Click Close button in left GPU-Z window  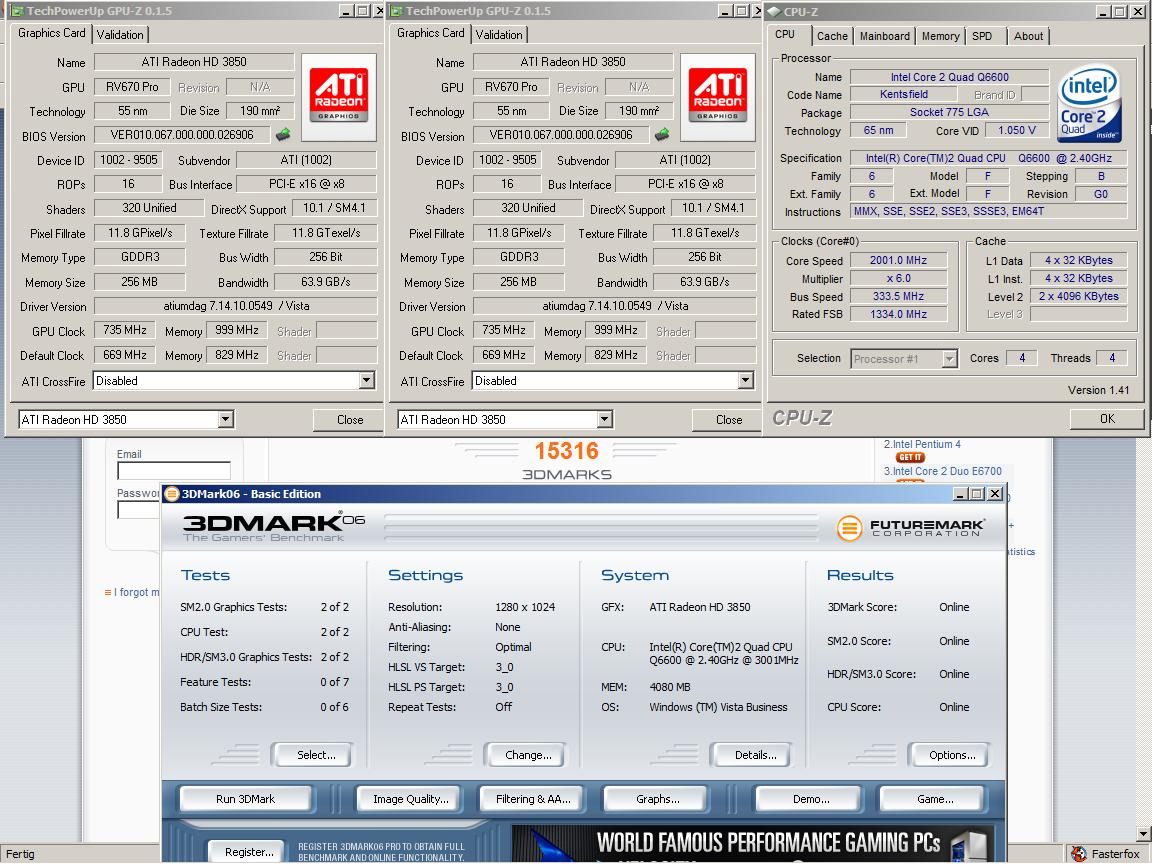click(350, 420)
